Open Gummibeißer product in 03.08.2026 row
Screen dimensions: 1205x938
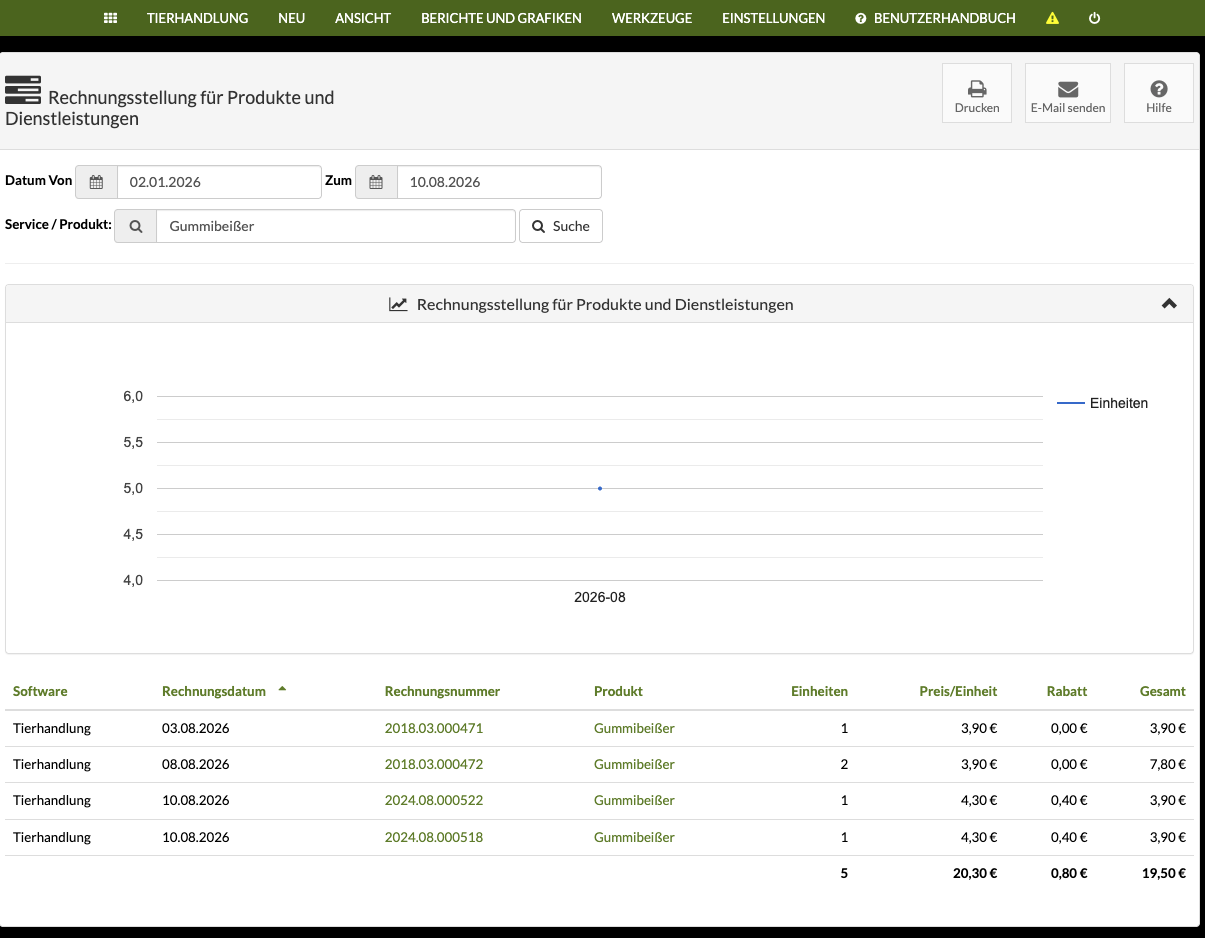click(634, 728)
